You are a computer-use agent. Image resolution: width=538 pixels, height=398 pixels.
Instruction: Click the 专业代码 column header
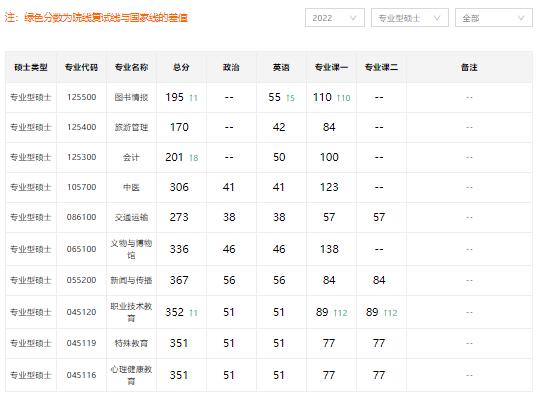click(81, 67)
